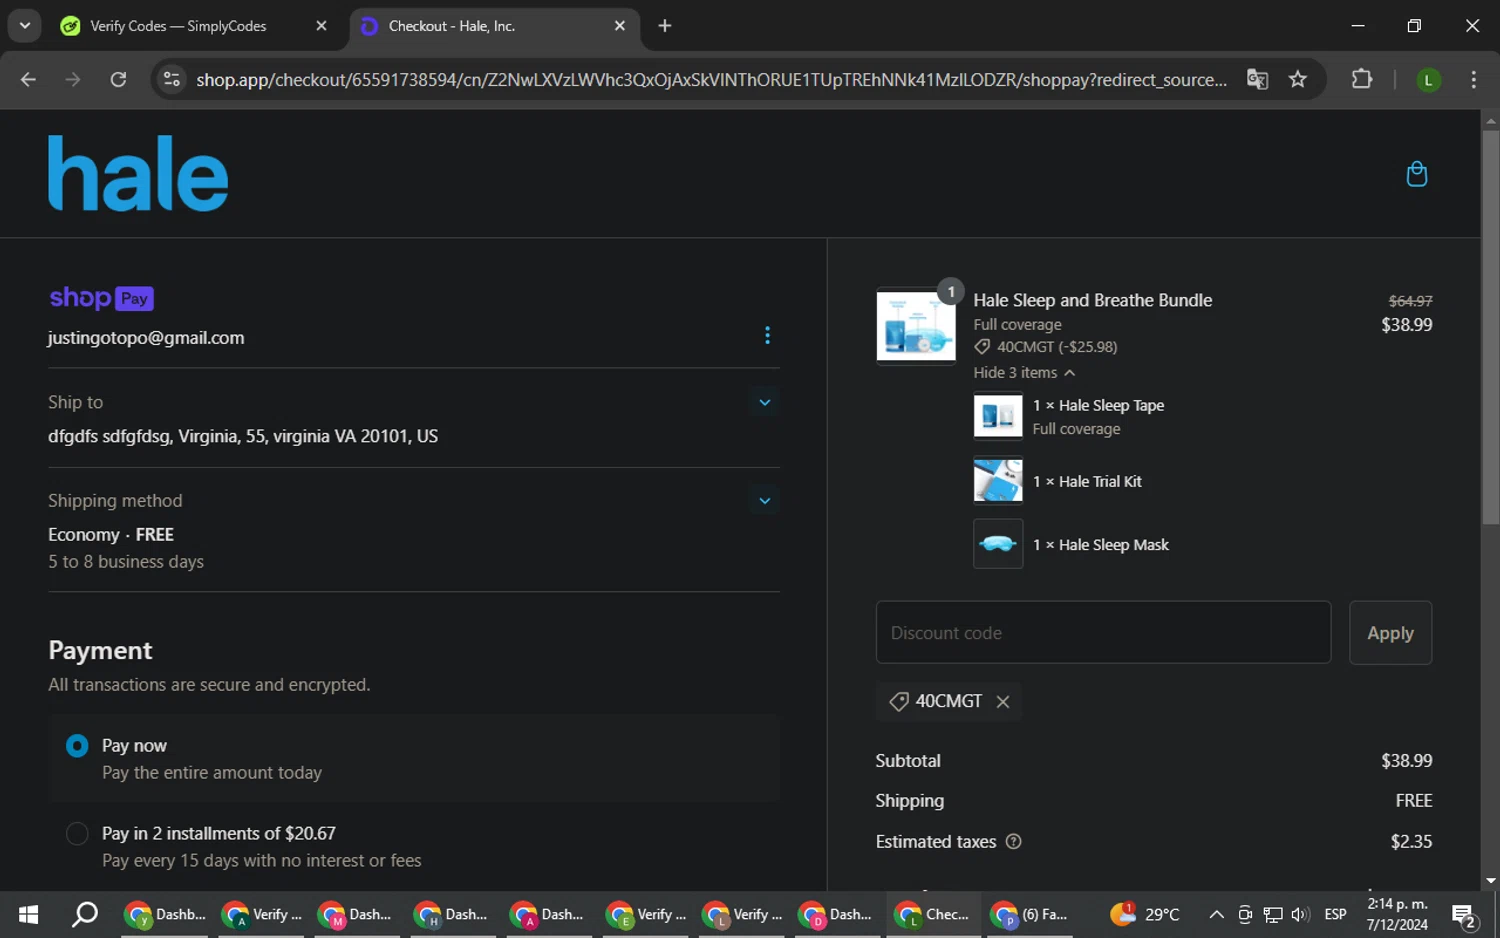This screenshot has height=938, width=1500.
Task: Click the Shop Pay logo
Action: pos(101,298)
